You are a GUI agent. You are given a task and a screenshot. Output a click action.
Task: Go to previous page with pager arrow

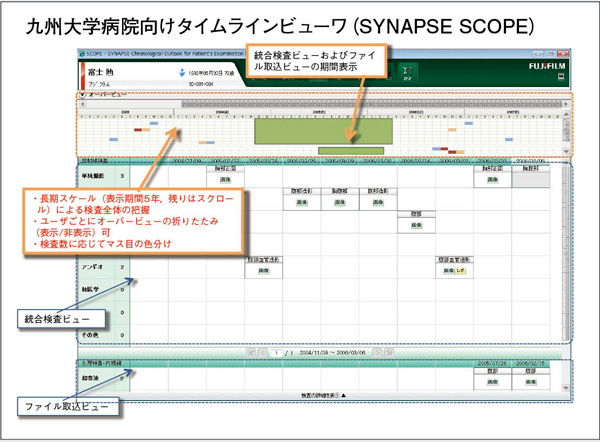click(x=262, y=352)
